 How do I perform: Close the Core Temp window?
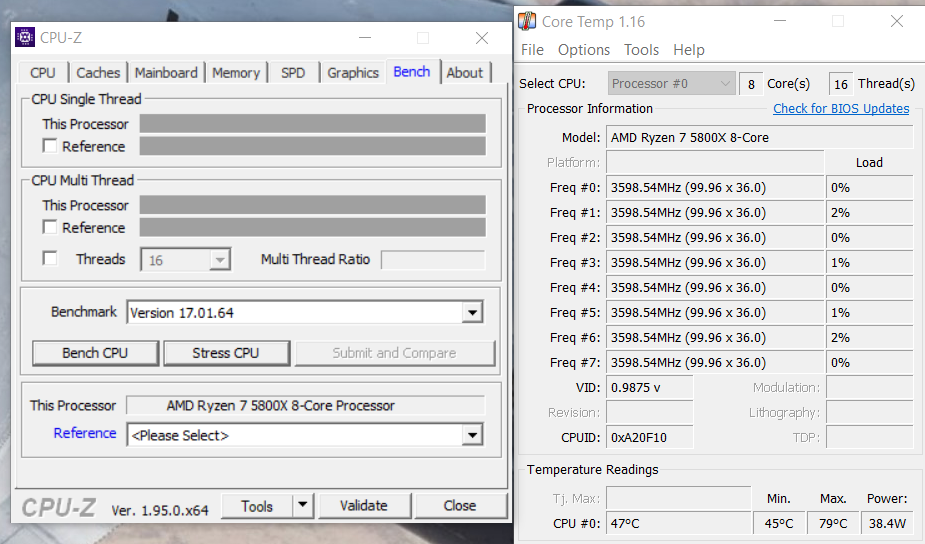[897, 21]
